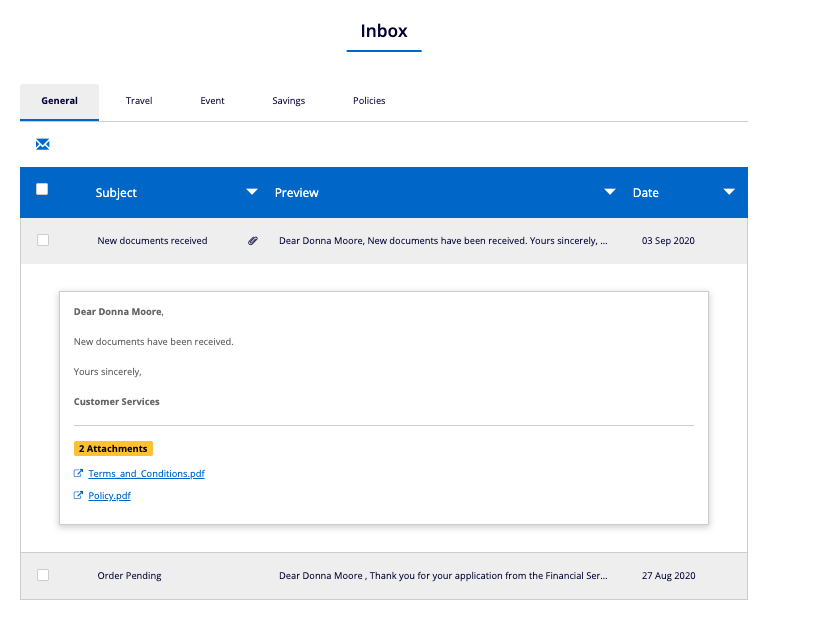Screen dimensions: 817x626
Task: Open the Date column sort dropdown
Action: 729,192
